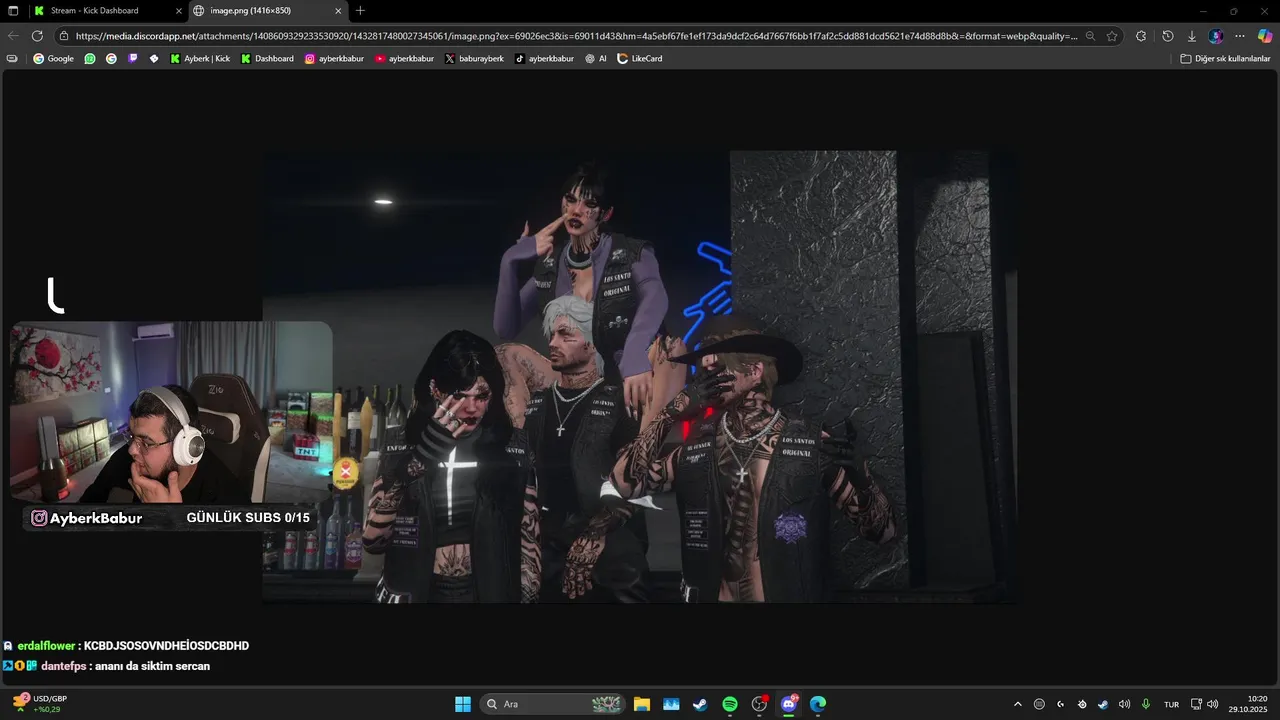Open the downloads panel
This screenshot has height=720, width=1280.
(1192, 36)
